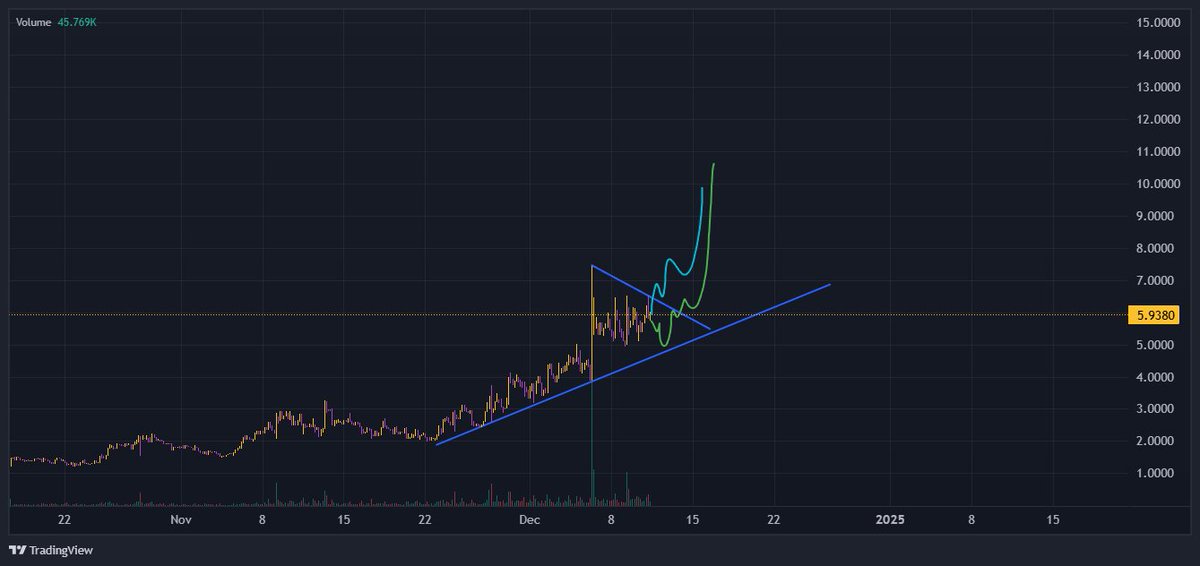This screenshot has width=1200, height=566.
Task: Click the 2025 date axis label
Action: (x=890, y=520)
